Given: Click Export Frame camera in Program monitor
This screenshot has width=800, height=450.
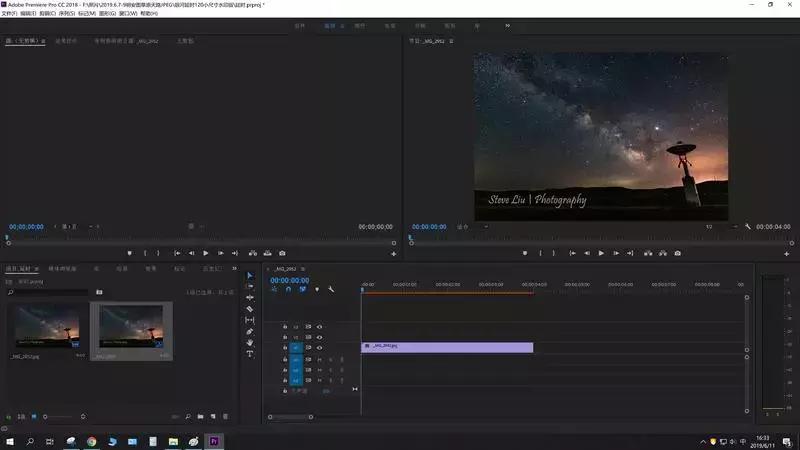Looking at the screenshot, I should [678, 253].
